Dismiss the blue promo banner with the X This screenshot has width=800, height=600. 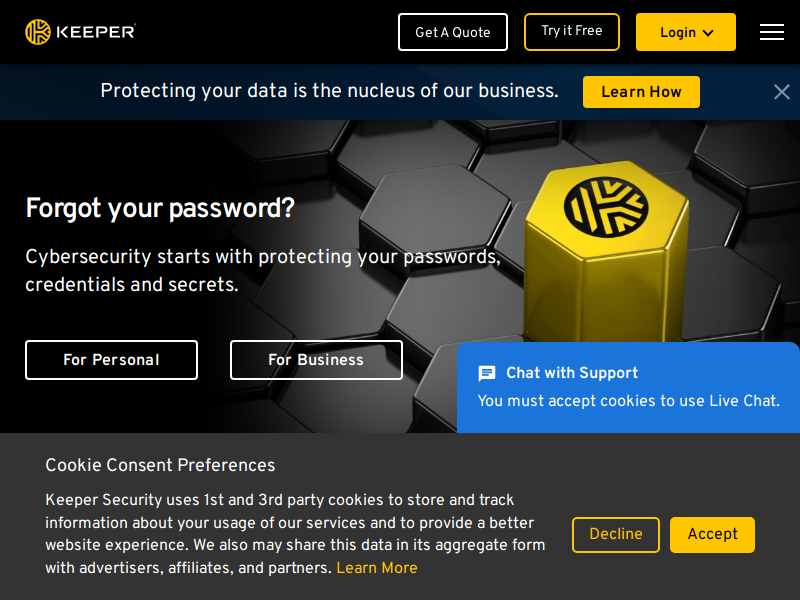[x=782, y=92]
